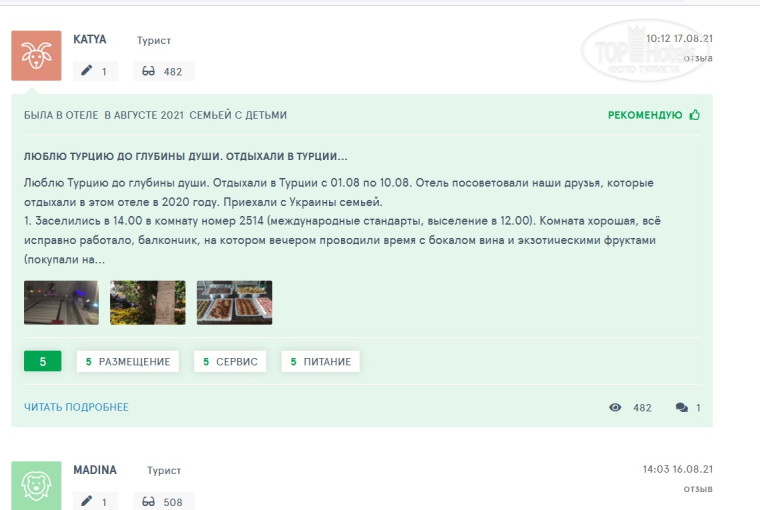This screenshot has width=760, height=510.
Task: Click Madina's green lion avatar icon
Action: click(36, 486)
